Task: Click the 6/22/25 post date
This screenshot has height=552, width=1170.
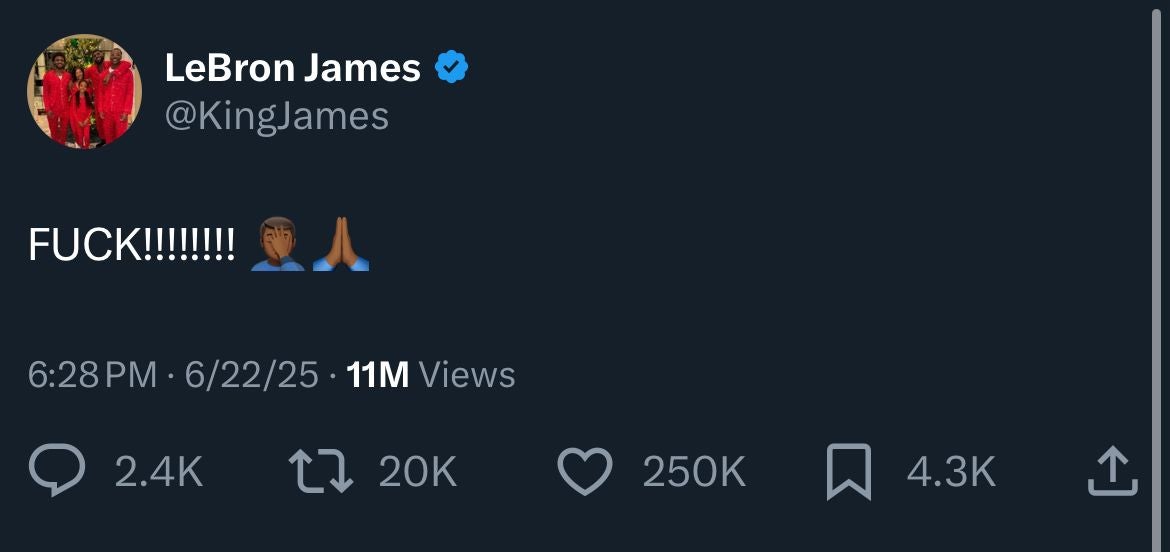Action: (x=252, y=375)
